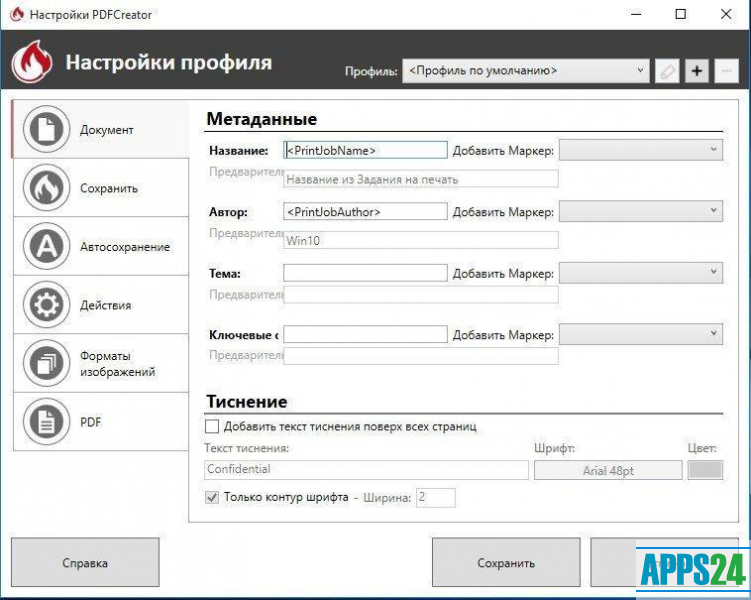This screenshot has height=600, width=751.
Task: Close the Настройки PDFCreator window
Action: pos(726,14)
